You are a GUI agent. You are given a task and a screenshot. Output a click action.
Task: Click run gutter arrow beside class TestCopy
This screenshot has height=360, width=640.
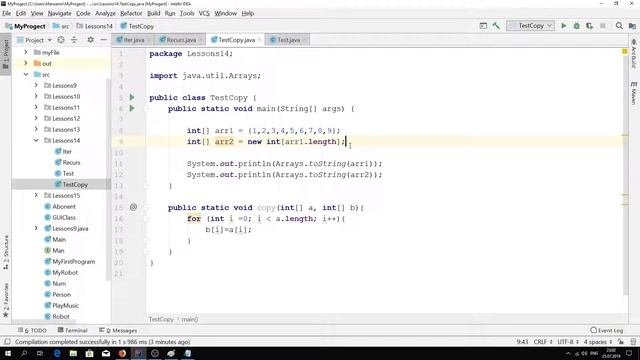(132, 98)
